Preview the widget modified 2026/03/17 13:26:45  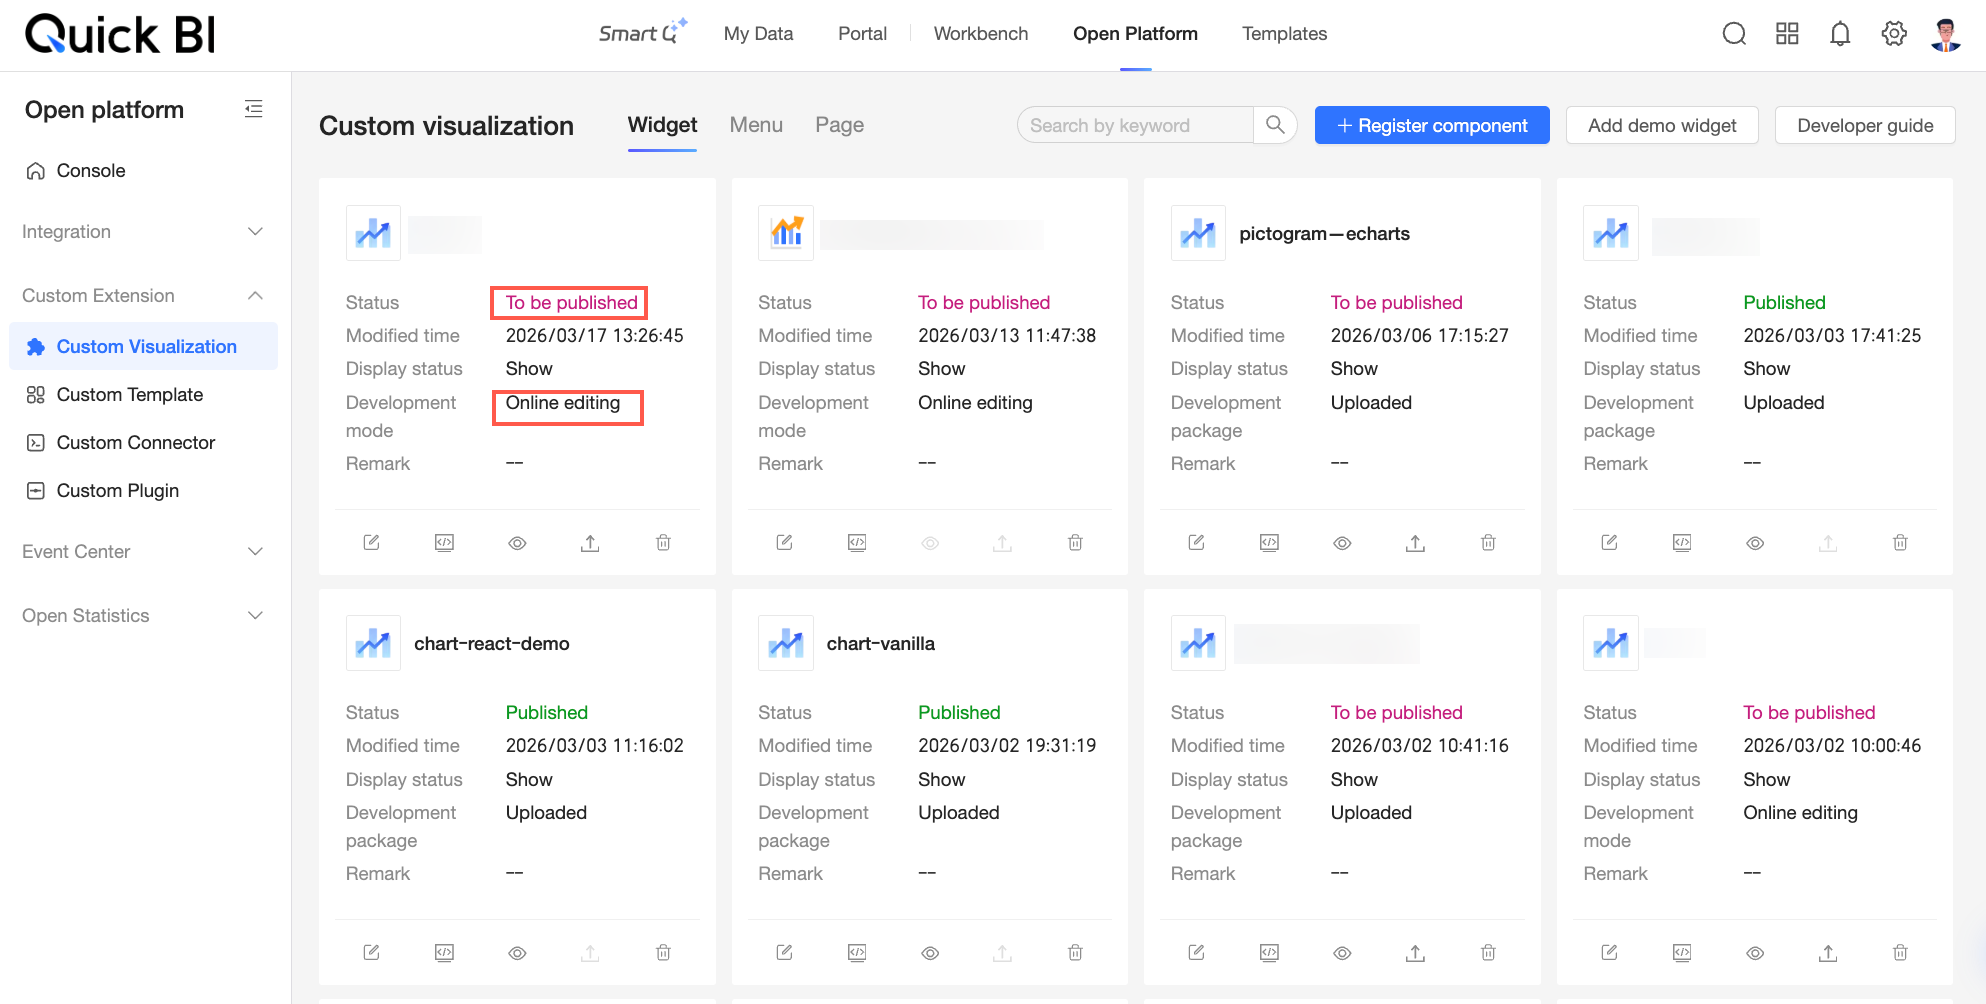pos(517,543)
